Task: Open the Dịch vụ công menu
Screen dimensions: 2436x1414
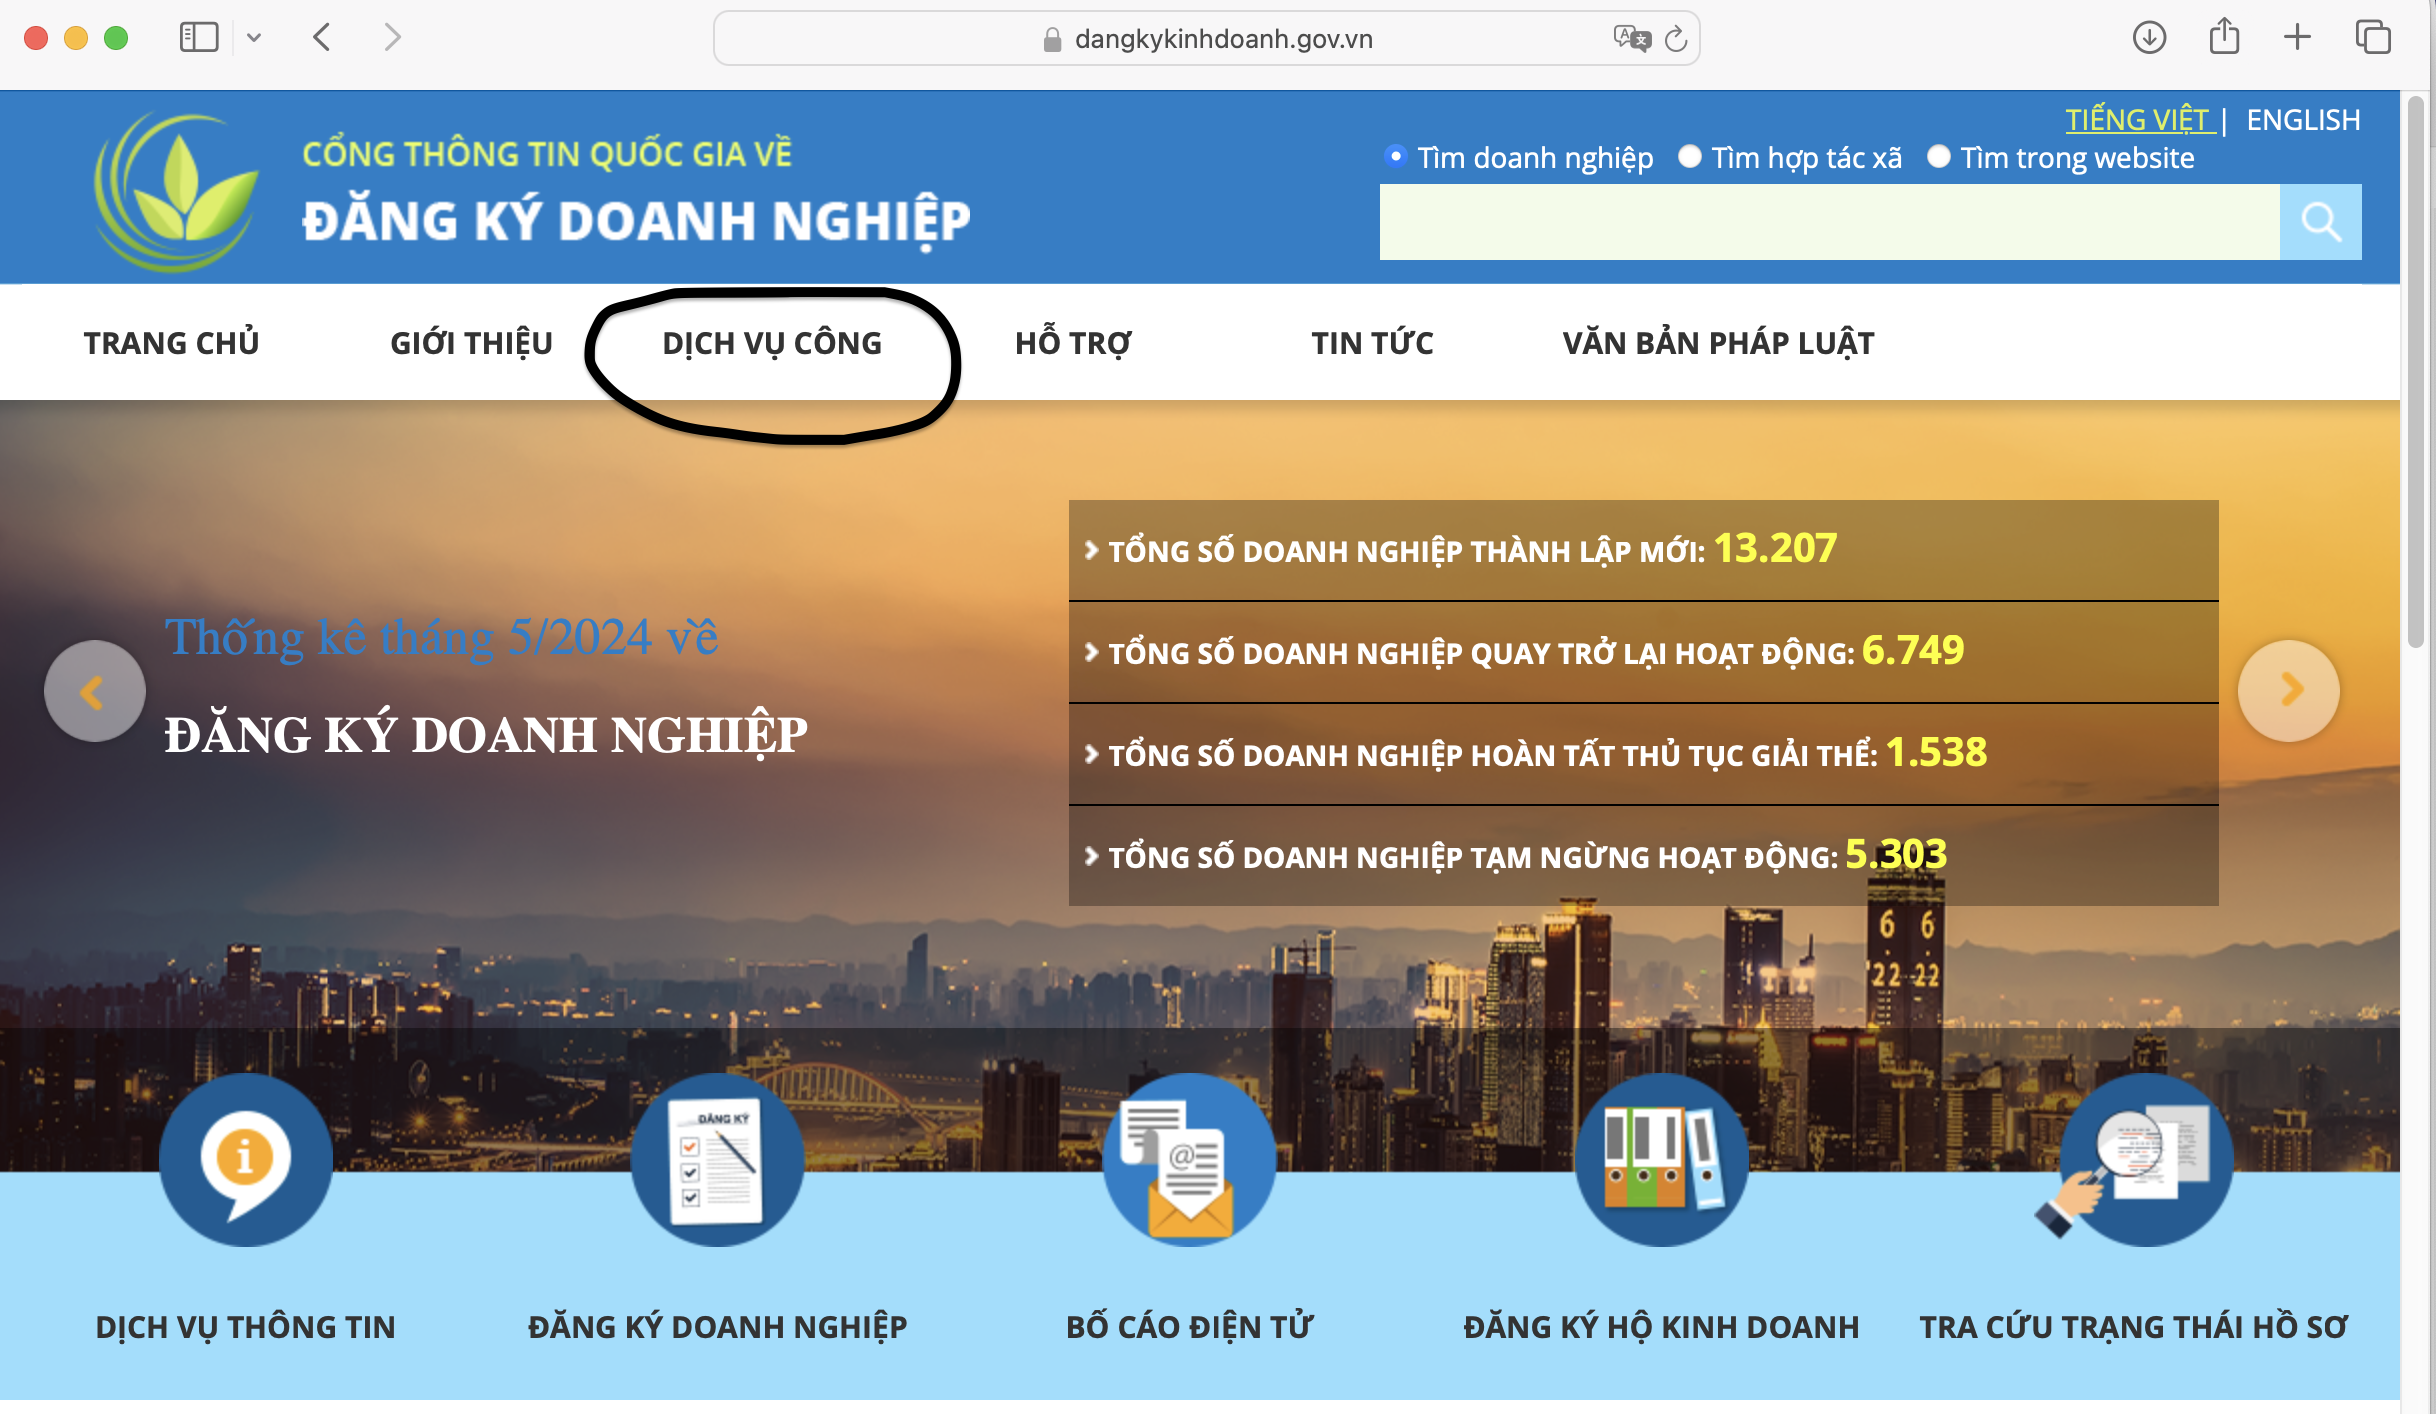Action: pos(772,343)
